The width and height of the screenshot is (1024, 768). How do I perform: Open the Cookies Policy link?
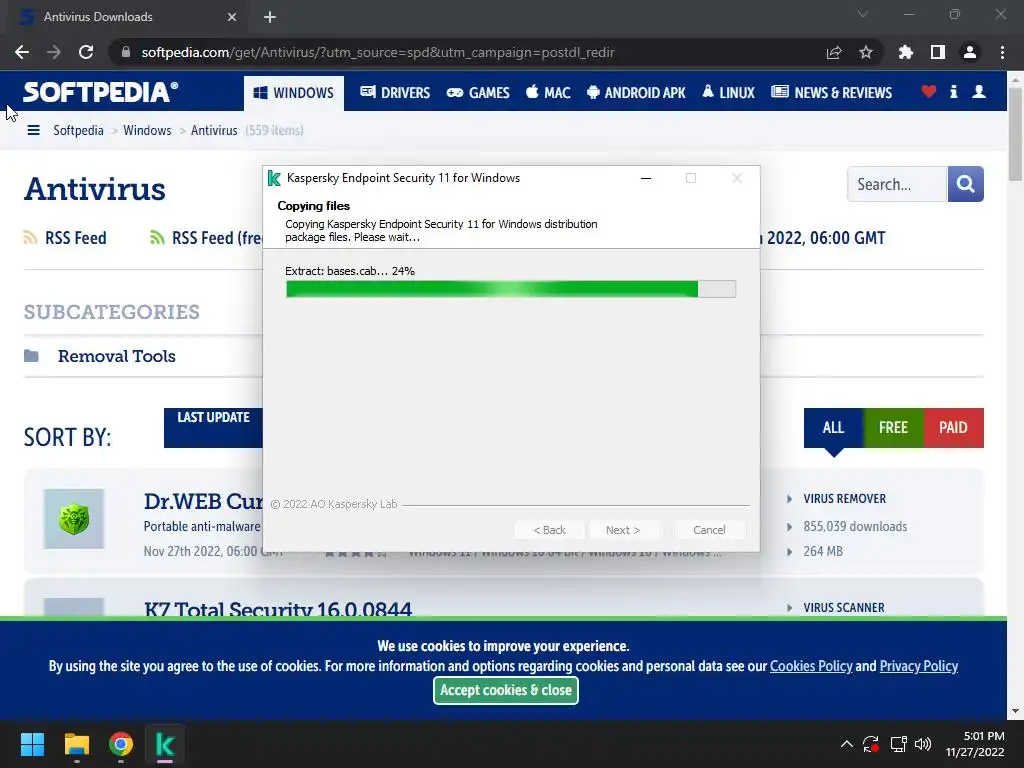[x=811, y=666]
